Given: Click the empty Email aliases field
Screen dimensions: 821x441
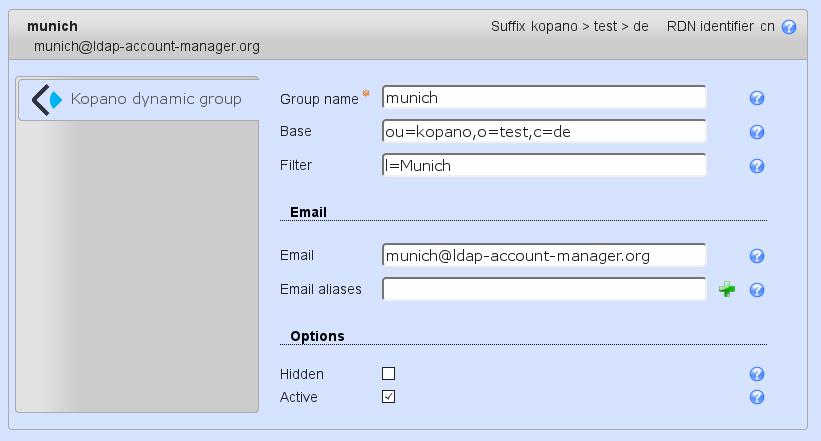Looking at the screenshot, I should pyautogui.click(x=544, y=290).
